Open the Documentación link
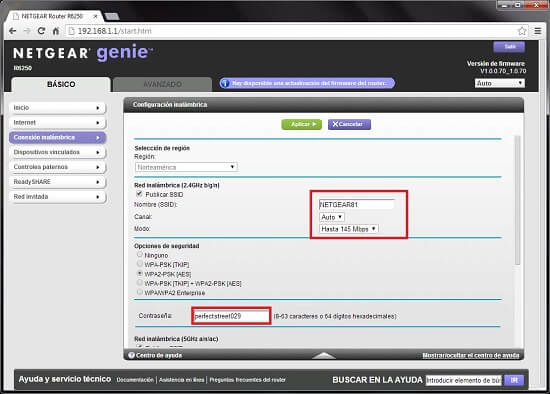Screen dimensions: 550x394 (x=135, y=380)
